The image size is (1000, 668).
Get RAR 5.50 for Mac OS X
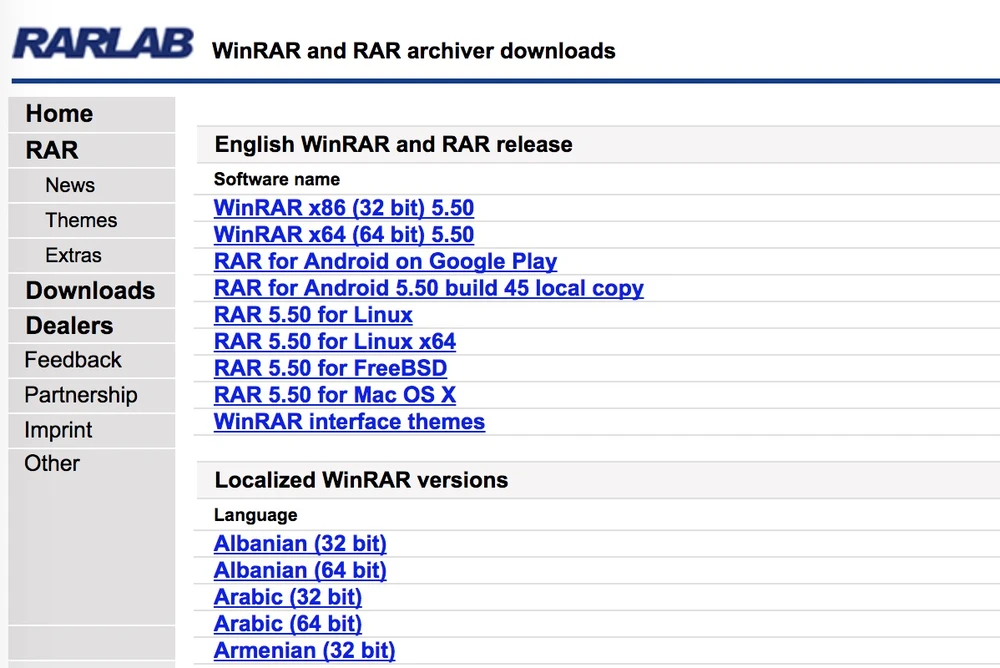(334, 395)
